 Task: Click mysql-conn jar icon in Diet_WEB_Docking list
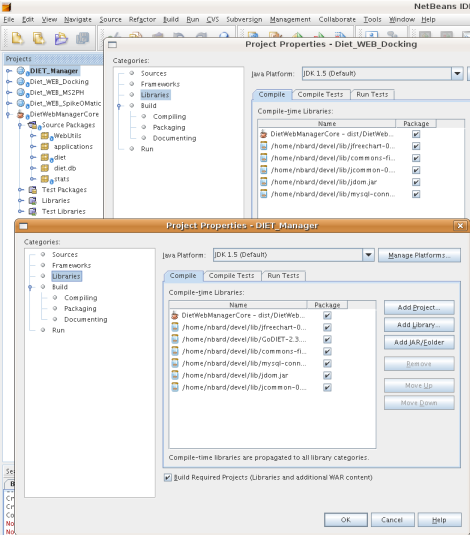tap(264, 194)
